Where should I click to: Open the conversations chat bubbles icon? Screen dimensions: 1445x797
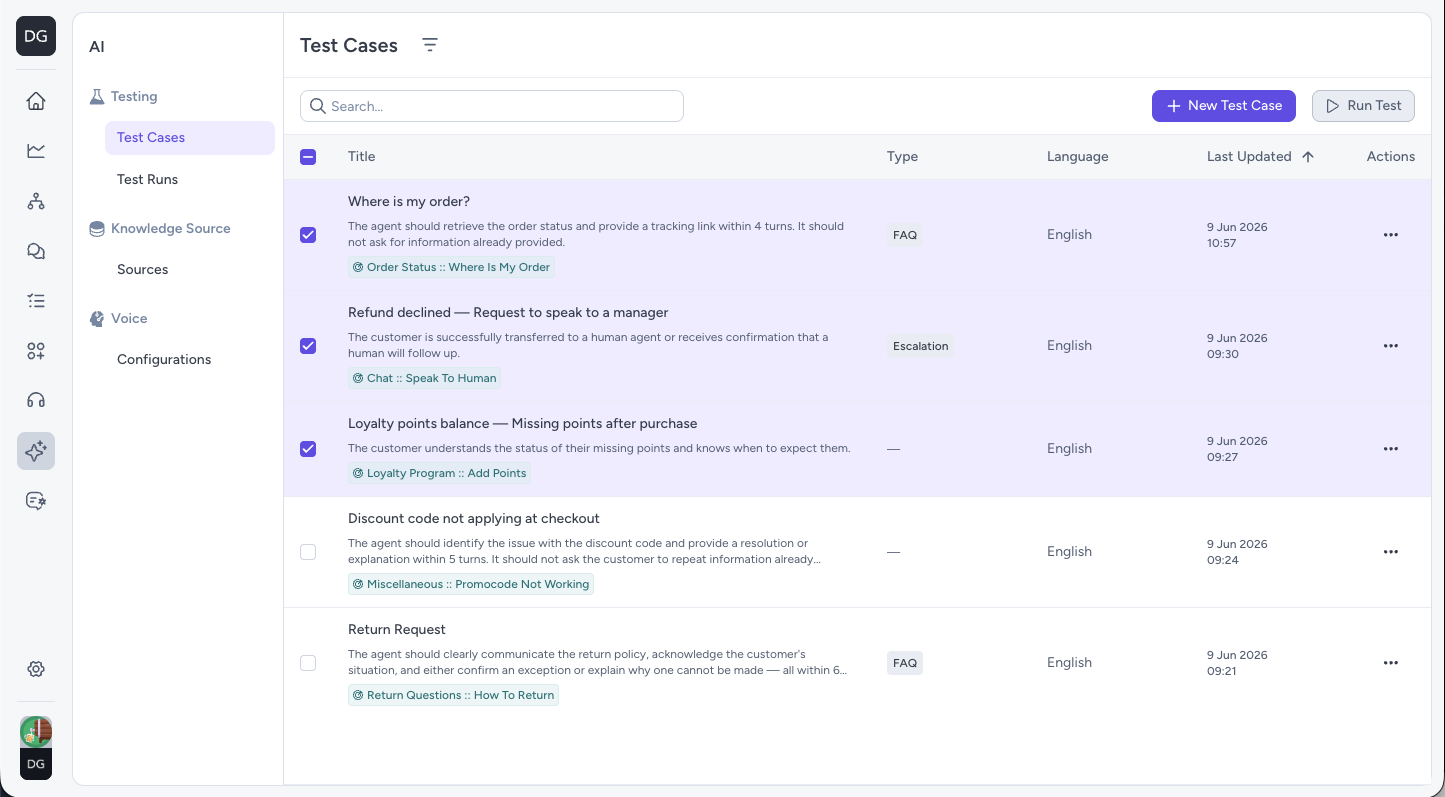tap(36, 251)
